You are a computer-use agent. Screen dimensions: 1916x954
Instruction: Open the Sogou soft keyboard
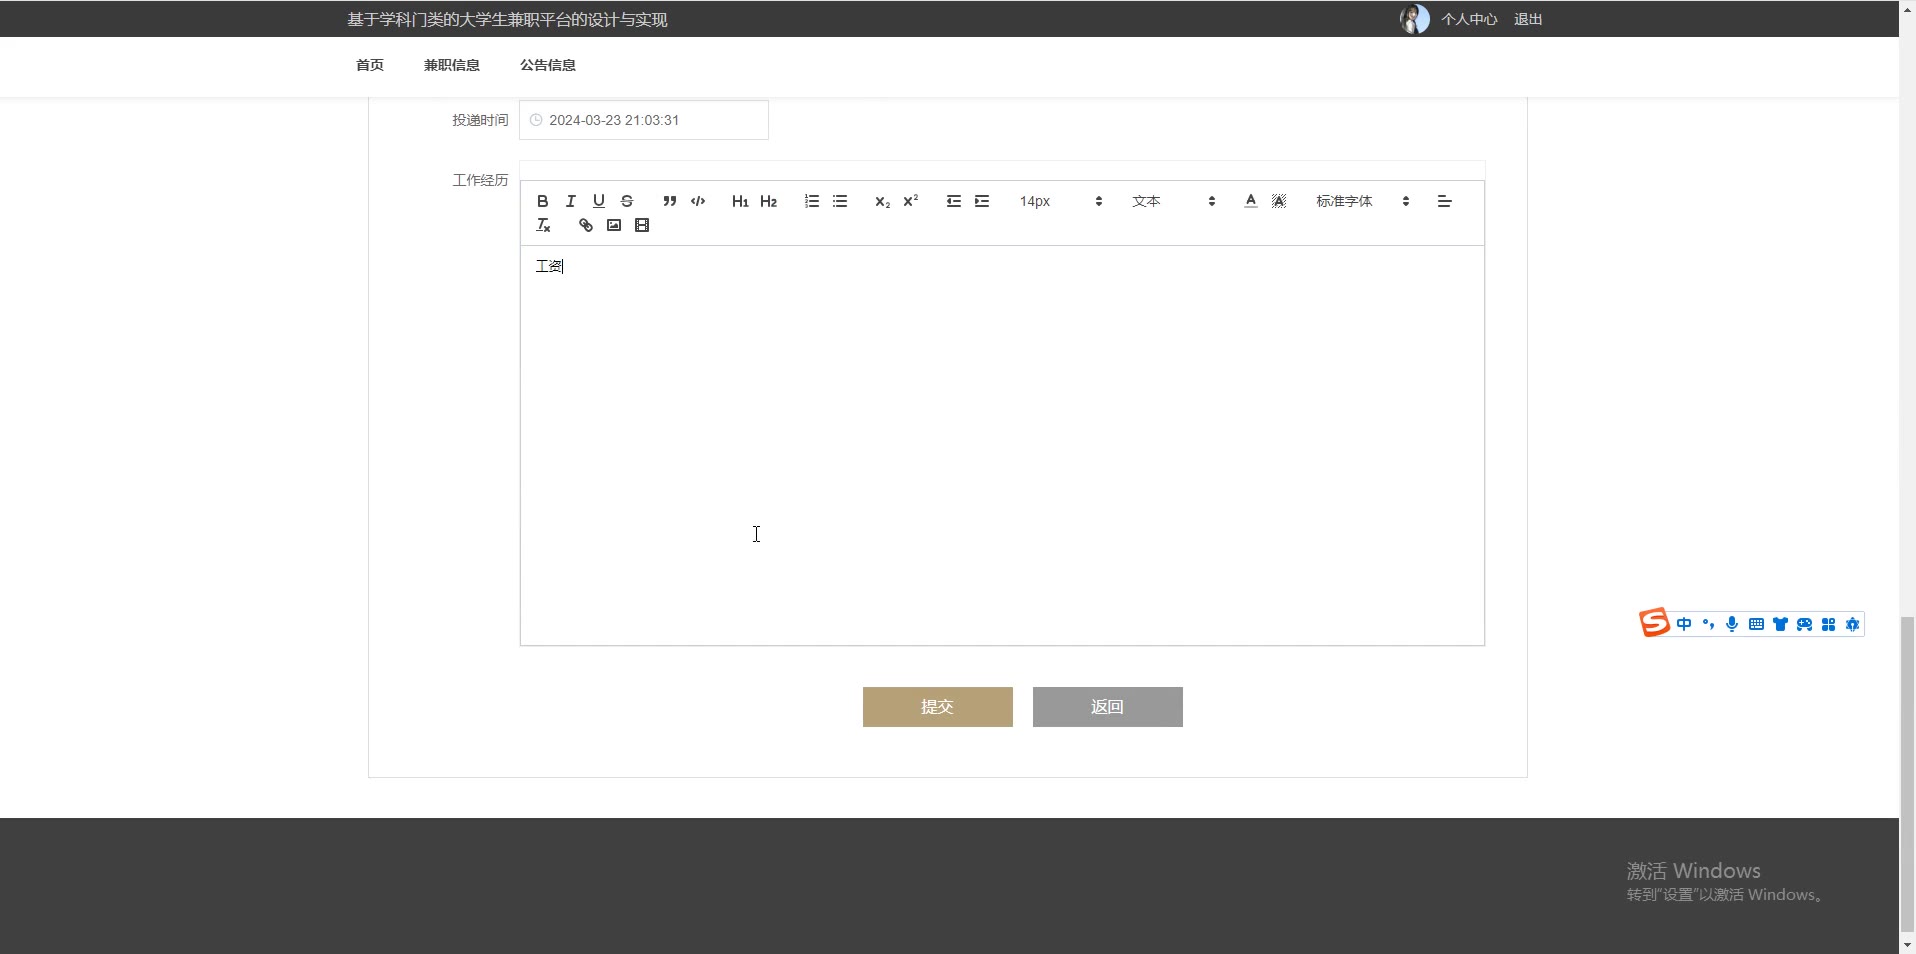click(x=1756, y=624)
